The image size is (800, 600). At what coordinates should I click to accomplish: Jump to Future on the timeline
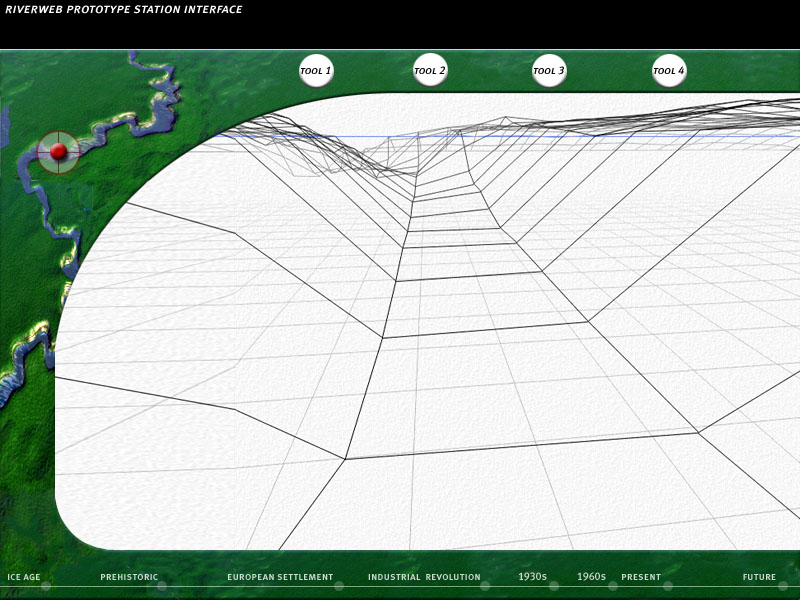(x=759, y=577)
